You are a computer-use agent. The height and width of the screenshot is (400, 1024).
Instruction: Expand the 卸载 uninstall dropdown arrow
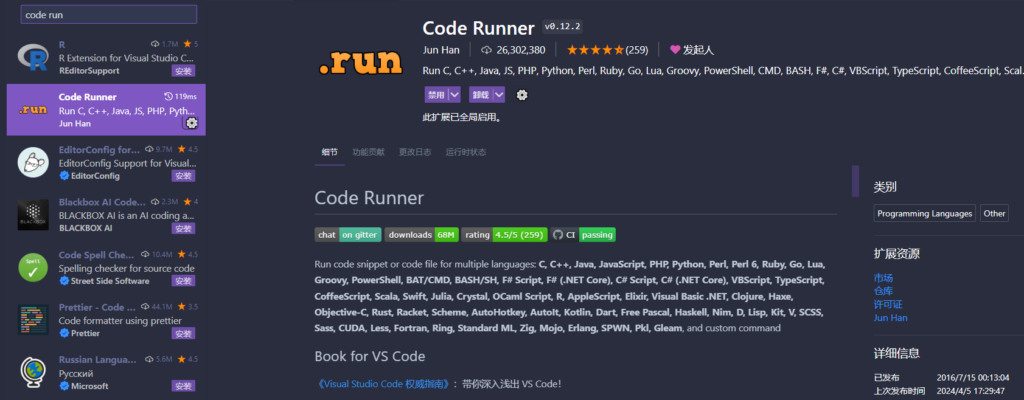pyautogui.click(x=500, y=95)
